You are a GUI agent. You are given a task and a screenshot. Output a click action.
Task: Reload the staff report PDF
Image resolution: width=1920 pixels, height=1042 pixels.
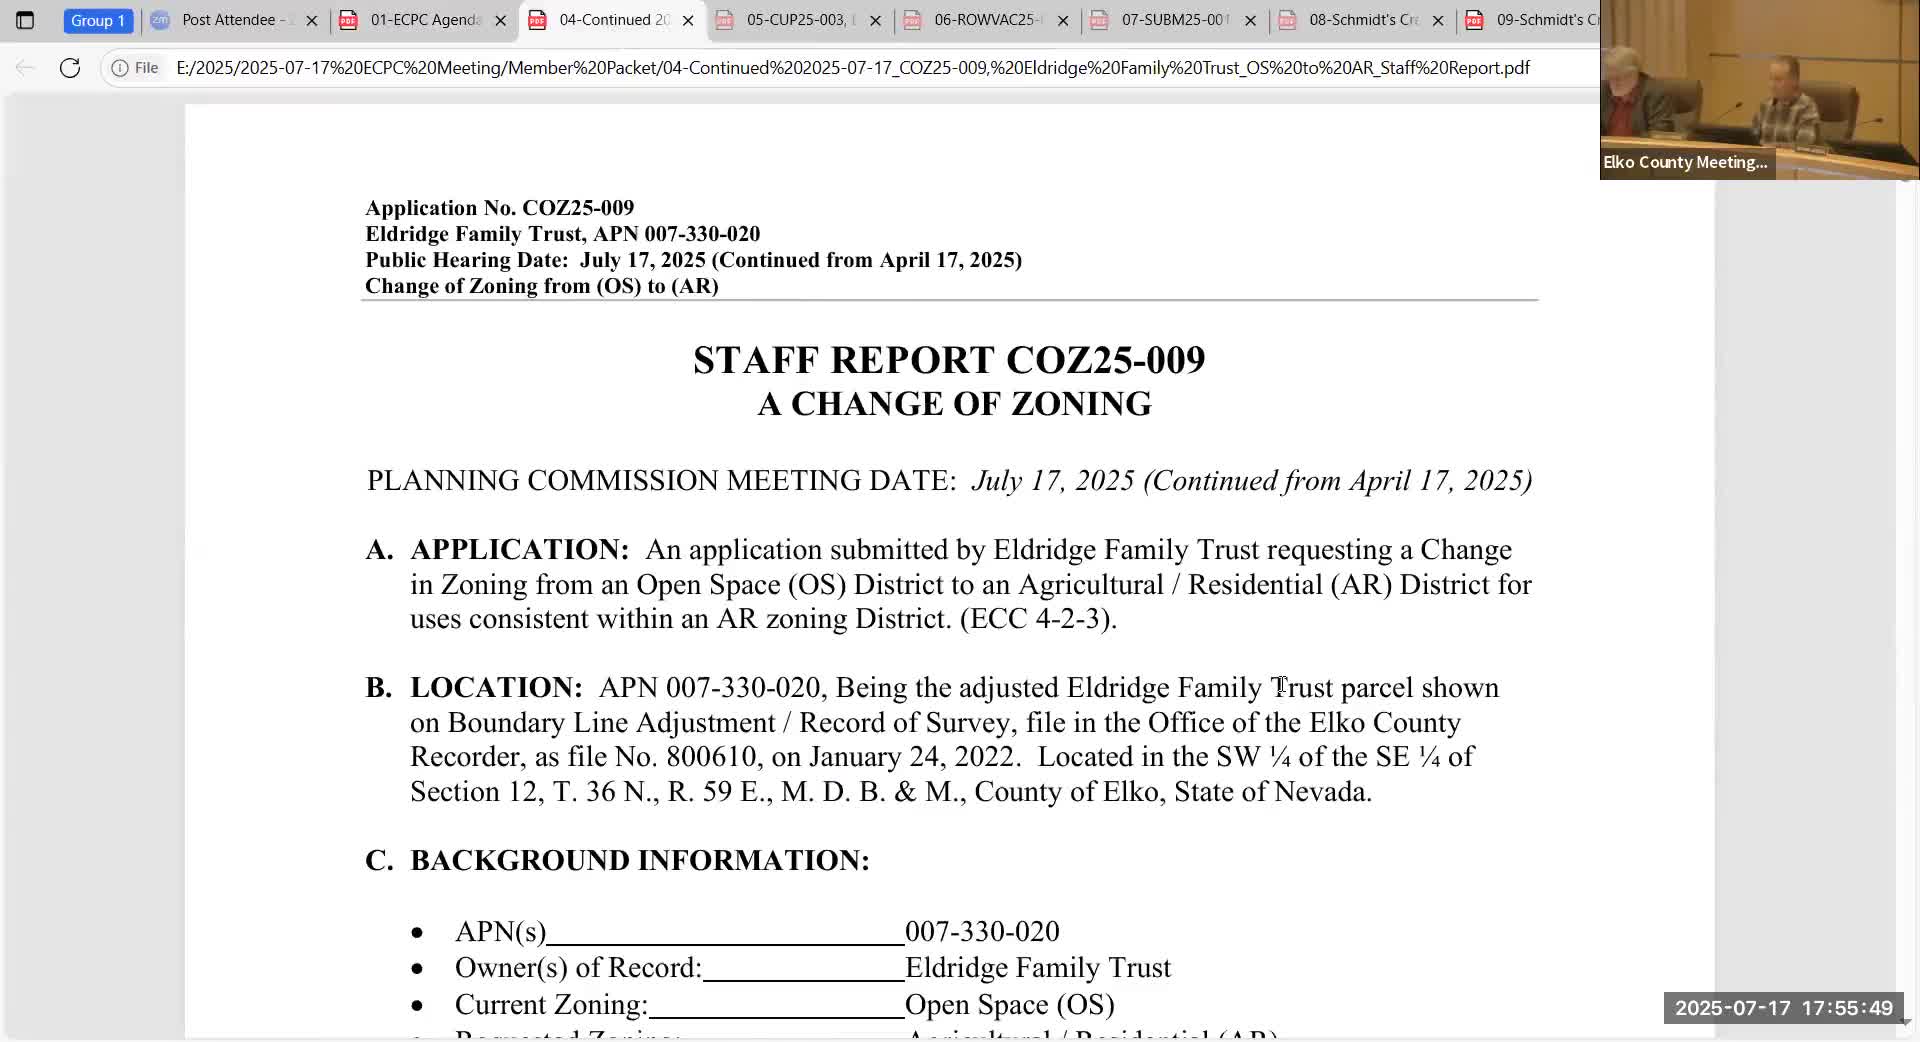pyautogui.click(x=70, y=67)
